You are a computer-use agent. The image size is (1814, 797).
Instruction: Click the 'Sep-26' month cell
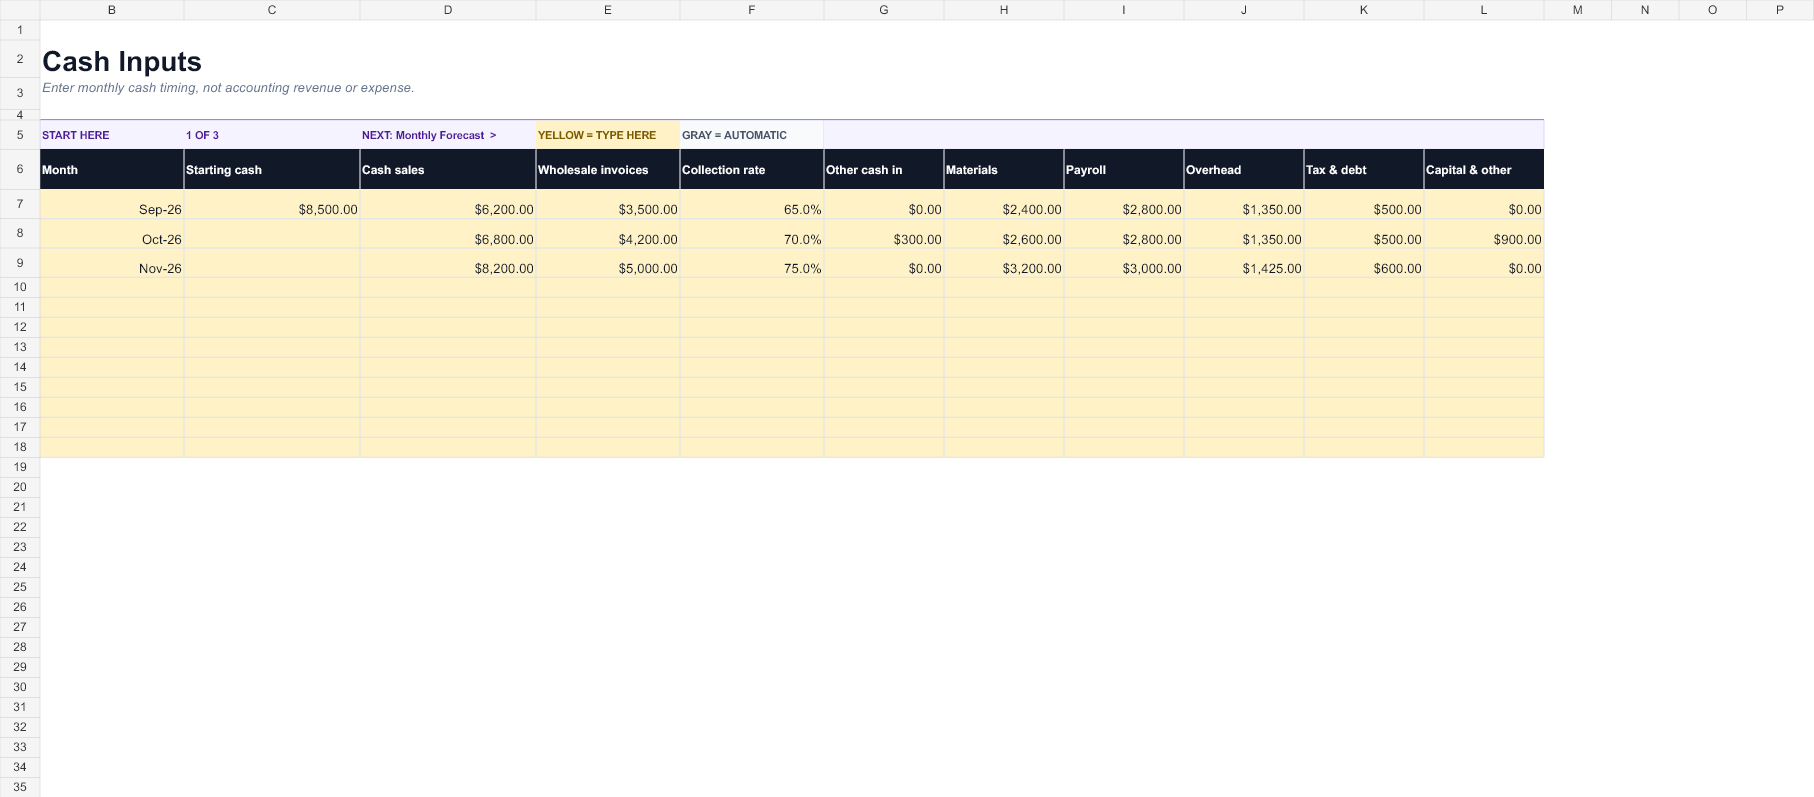112,204
